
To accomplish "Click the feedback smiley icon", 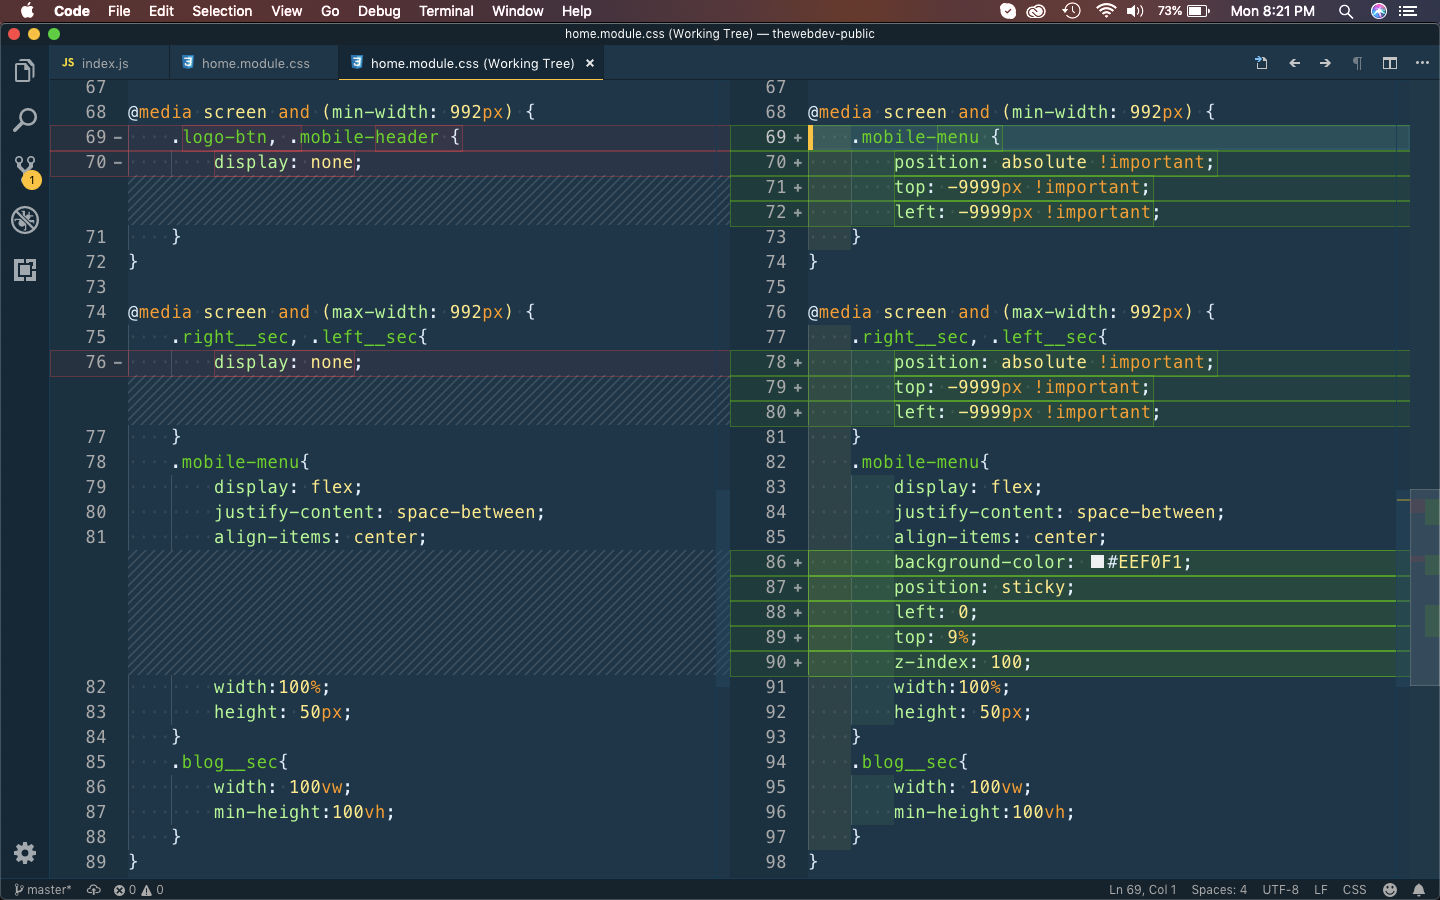I will pyautogui.click(x=1389, y=890).
